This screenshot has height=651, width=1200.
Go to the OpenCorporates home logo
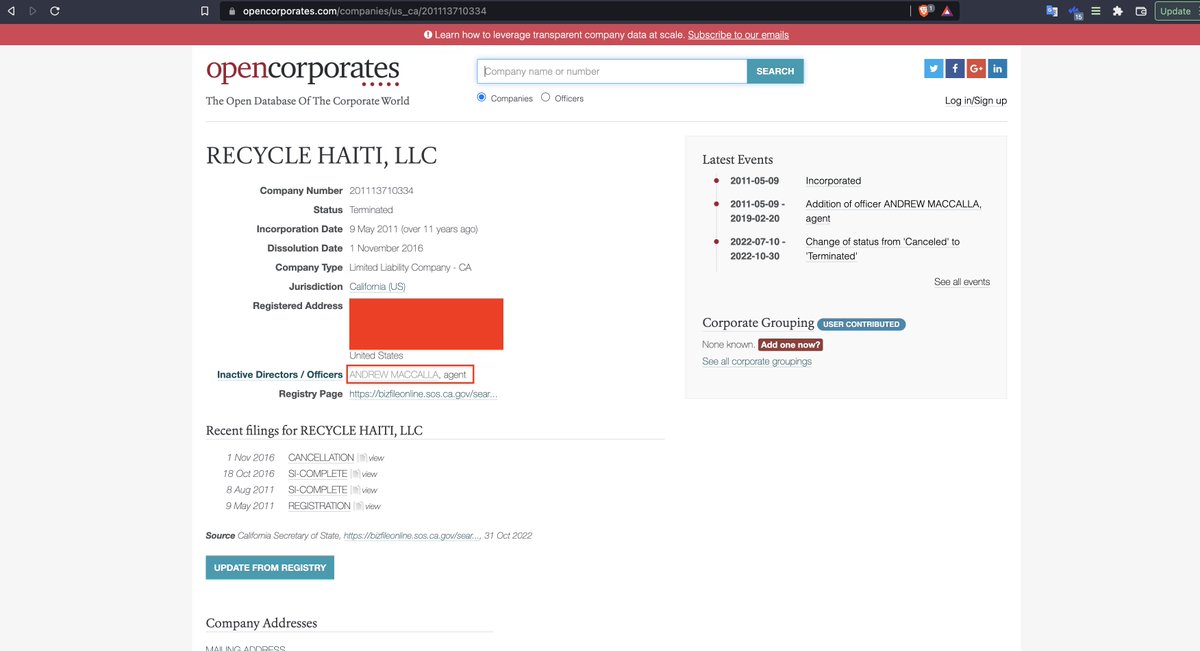click(303, 72)
